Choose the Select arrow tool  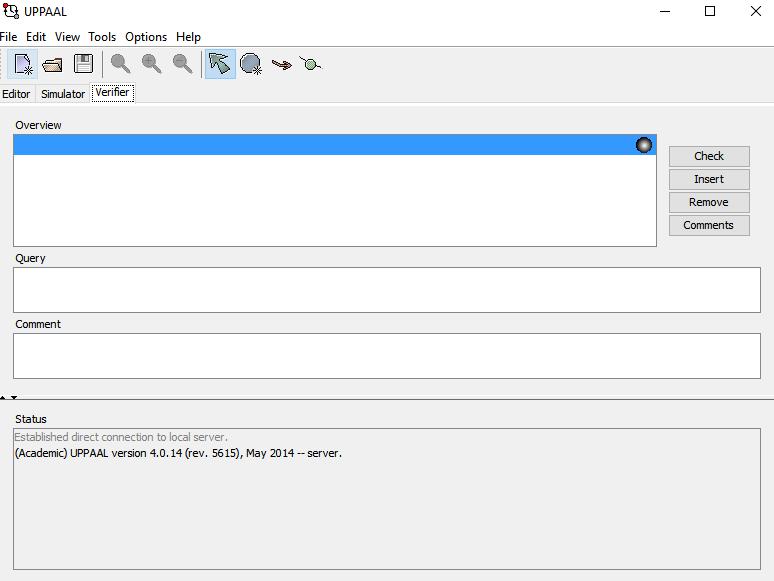pyautogui.click(x=220, y=64)
